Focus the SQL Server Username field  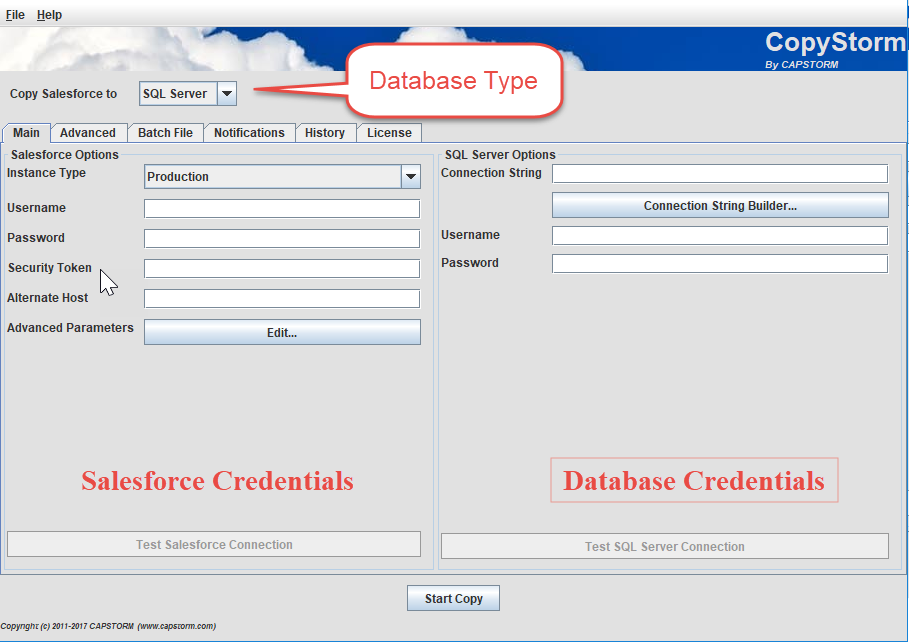[x=720, y=235]
